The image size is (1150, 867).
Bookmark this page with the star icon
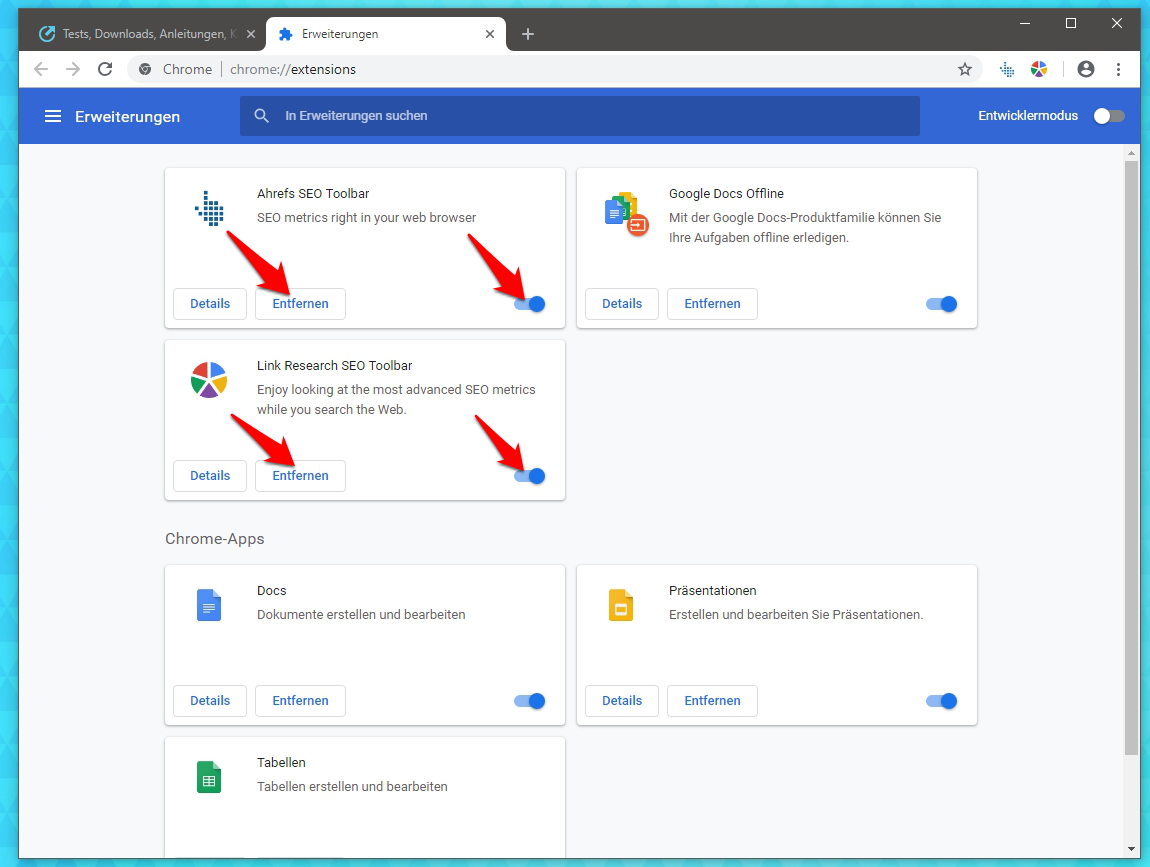click(964, 70)
